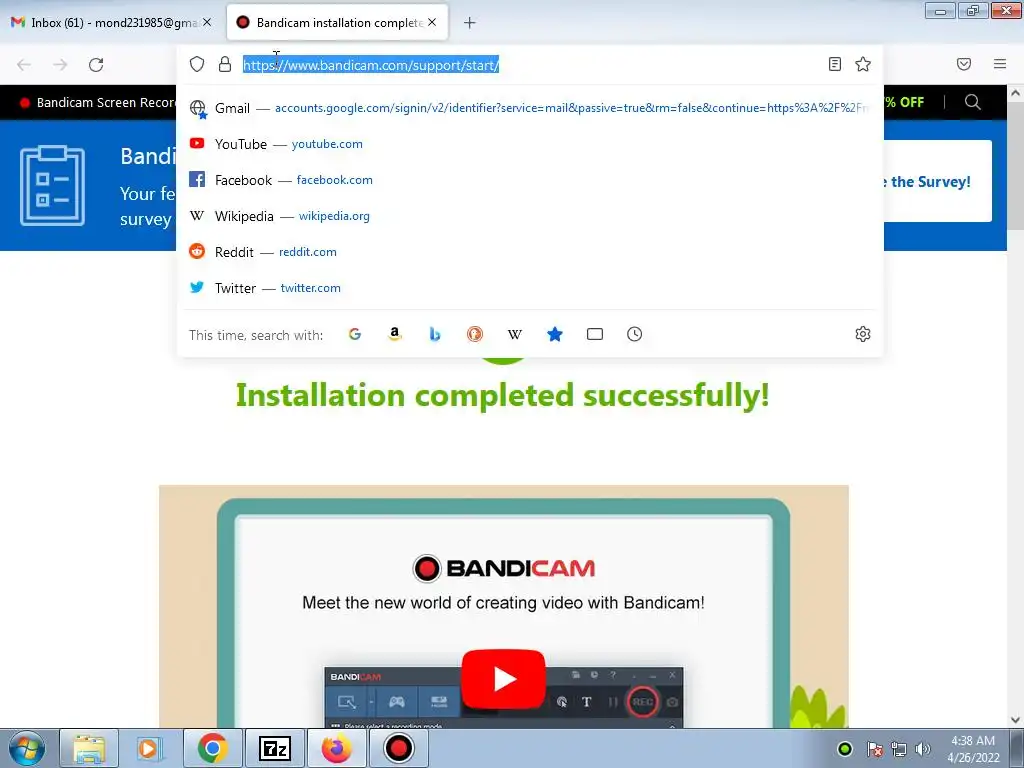Open search settings gear in dropdown
This screenshot has height=768, width=1024.
(x=863, y=334)
